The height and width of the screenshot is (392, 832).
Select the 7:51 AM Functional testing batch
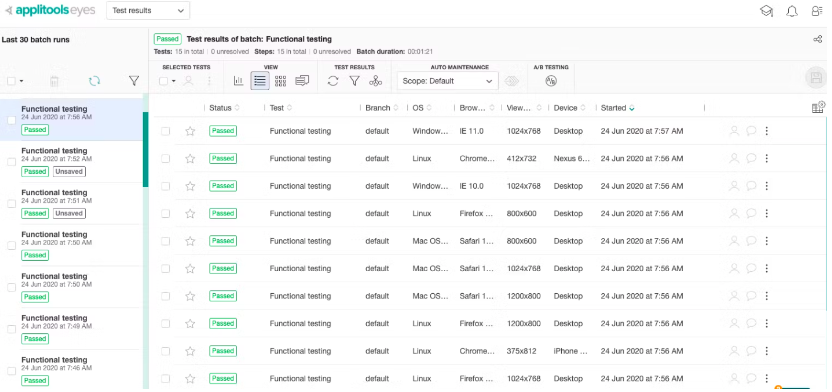coord(72,204)
